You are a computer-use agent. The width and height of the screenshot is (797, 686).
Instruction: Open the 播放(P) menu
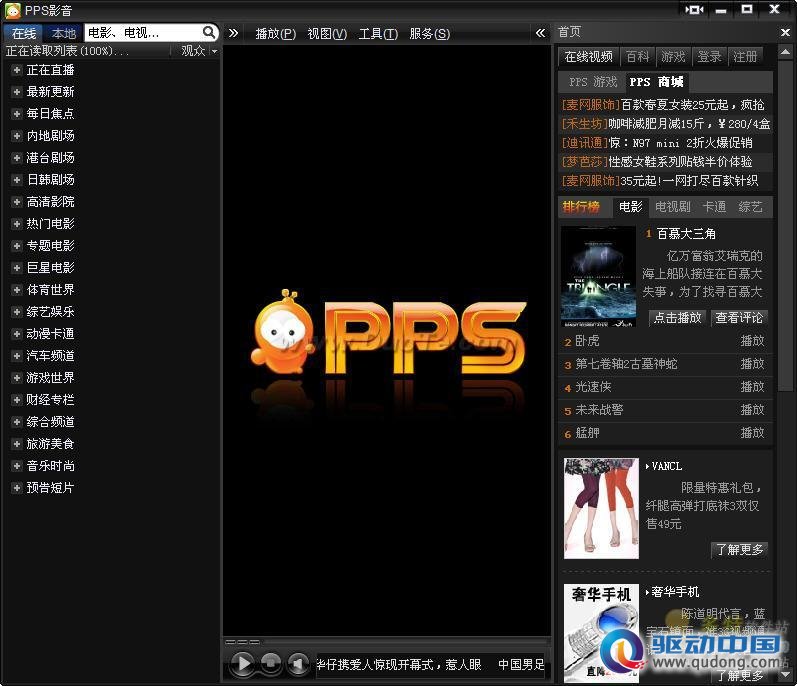tap(275, 34)
